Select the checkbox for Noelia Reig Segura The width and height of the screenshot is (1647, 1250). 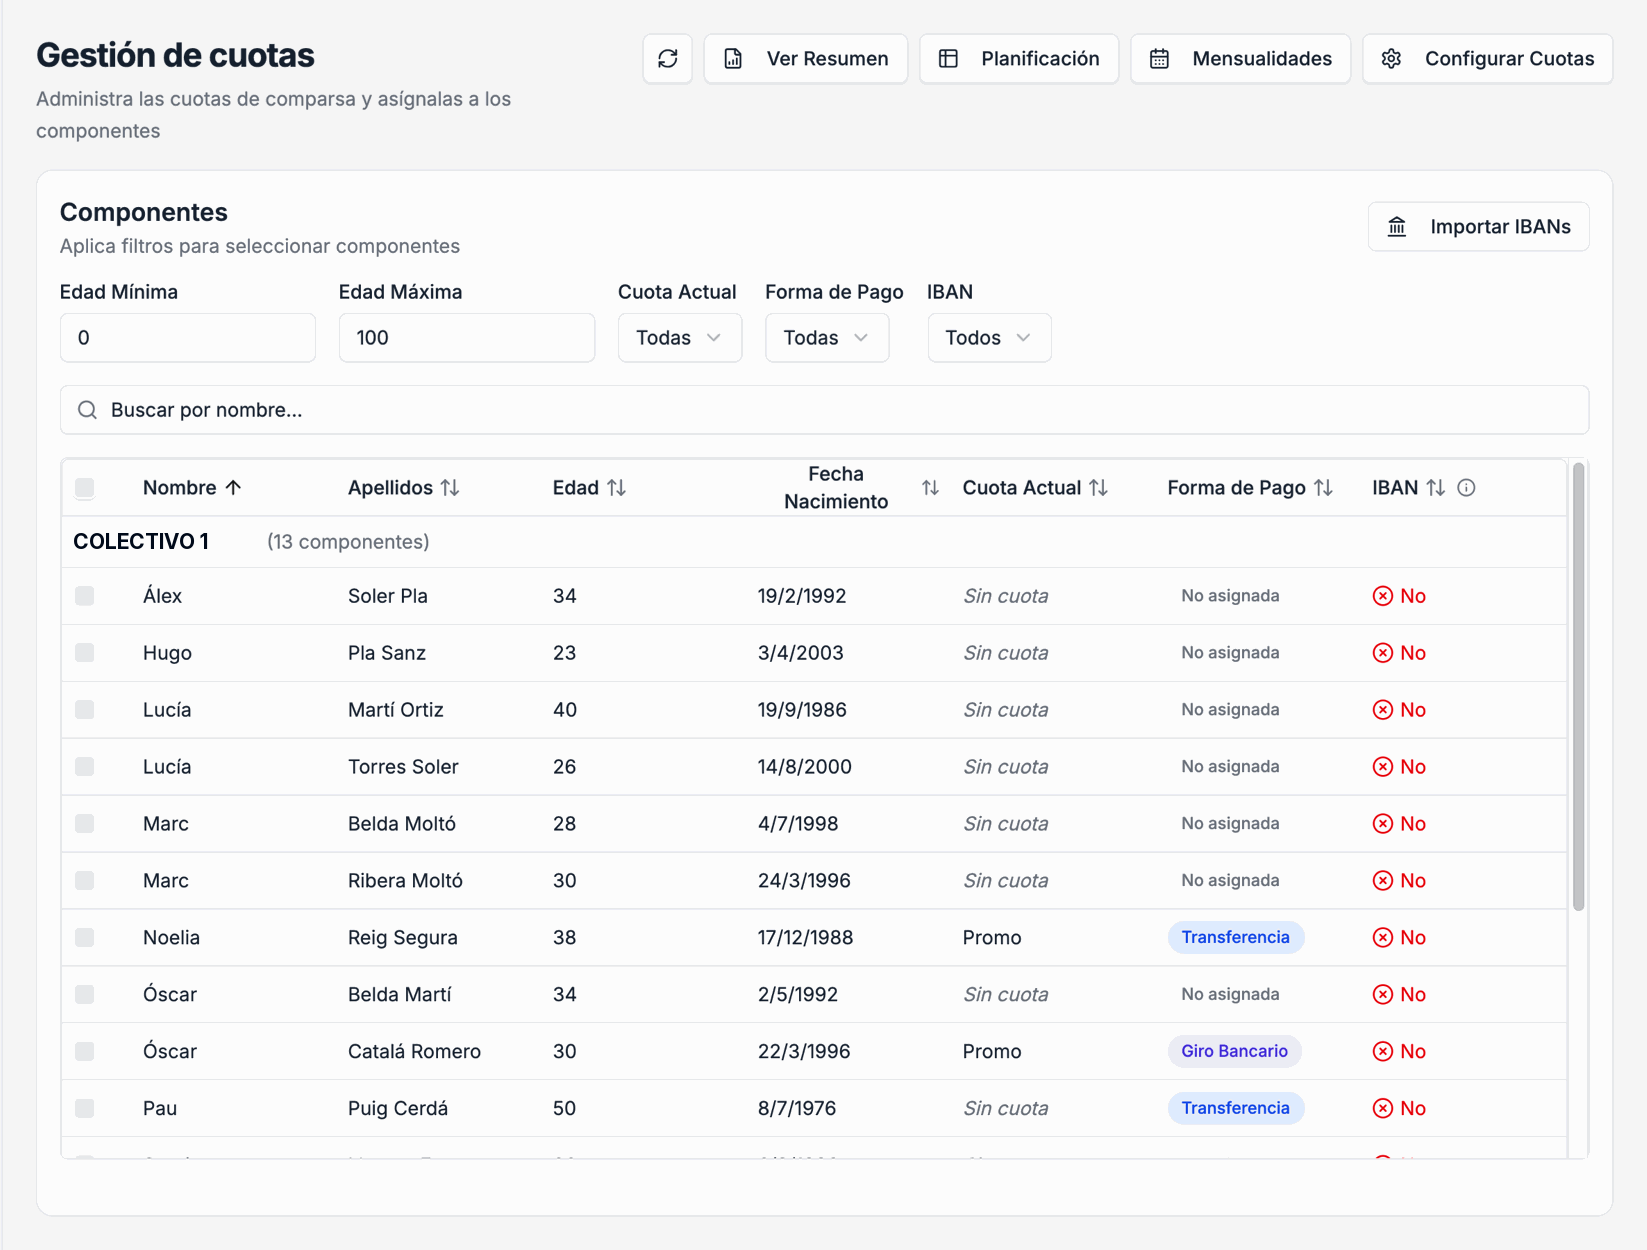[85, 938]
